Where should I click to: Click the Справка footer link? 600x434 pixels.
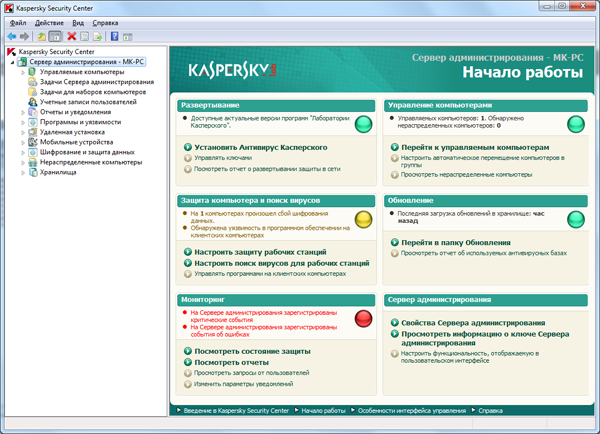[x=491, y=411]
